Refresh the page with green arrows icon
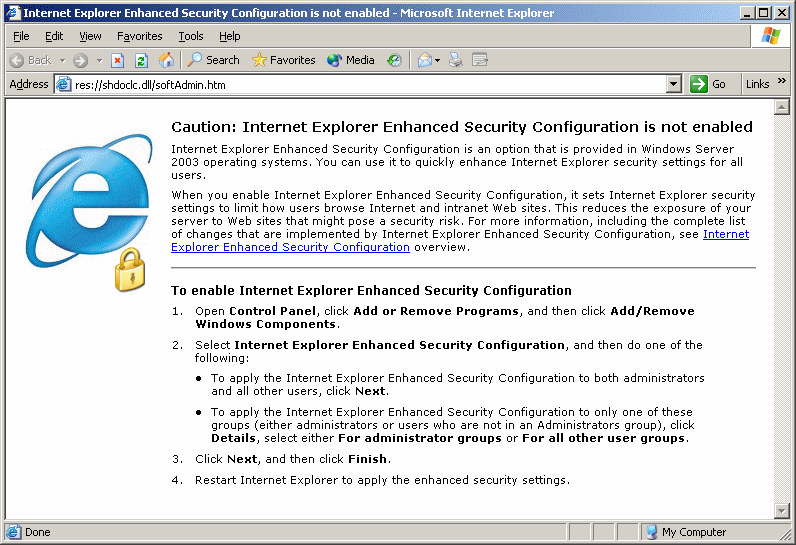The width and height of the screenshot is (796, 545). (141, 60)
